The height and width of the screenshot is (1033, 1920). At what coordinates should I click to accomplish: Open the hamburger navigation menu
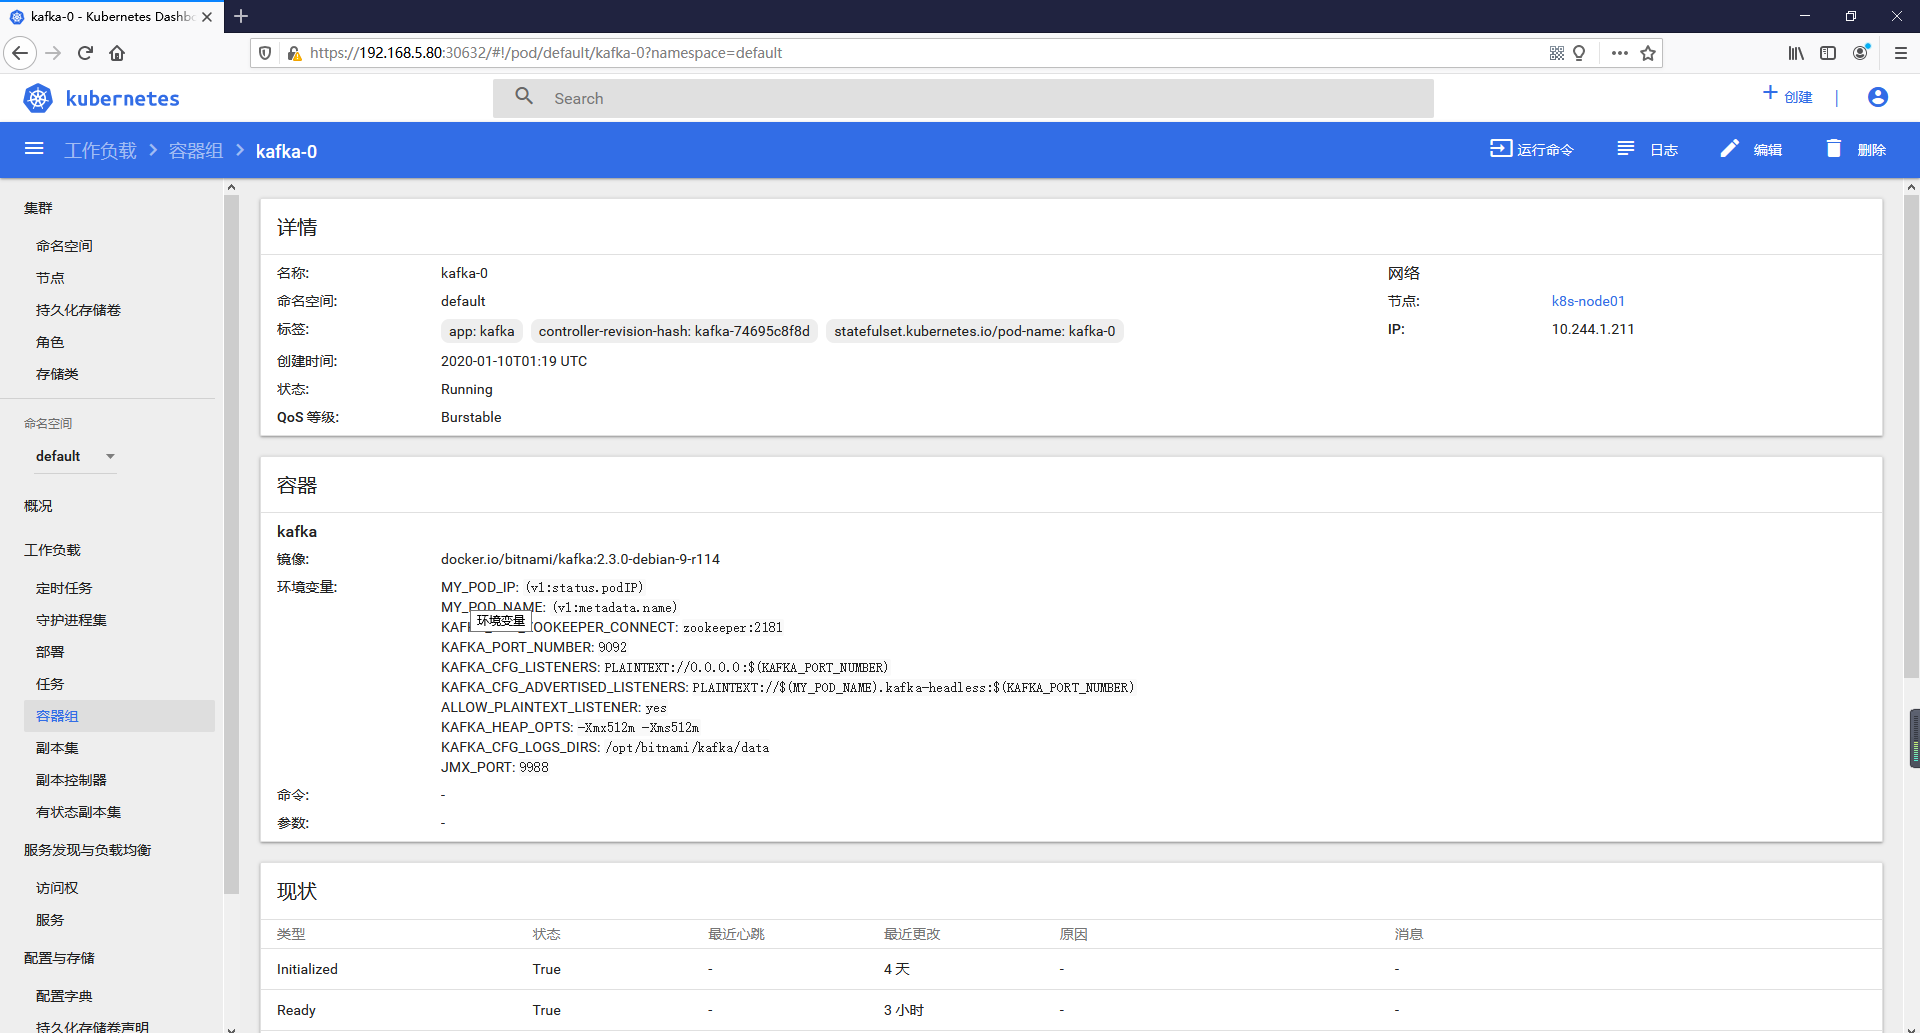coord(34,149)
